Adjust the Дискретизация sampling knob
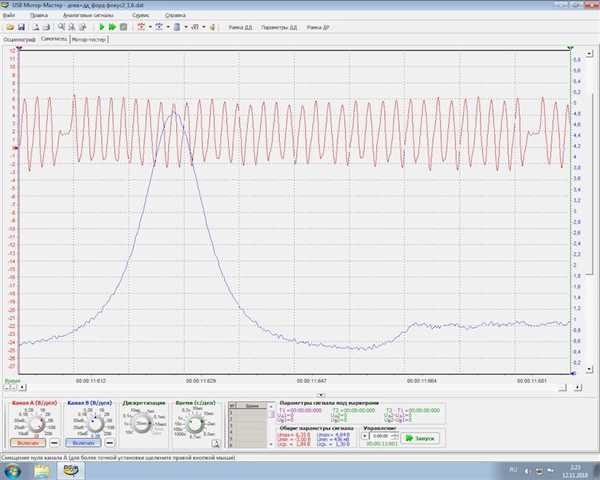 coord(142,423)
